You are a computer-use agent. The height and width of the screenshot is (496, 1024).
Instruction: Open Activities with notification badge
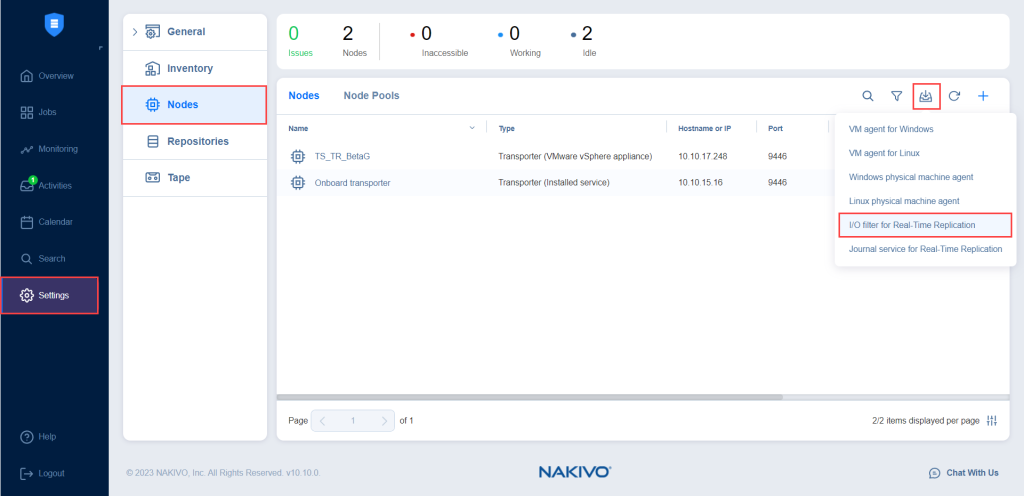tap(46, 185)
